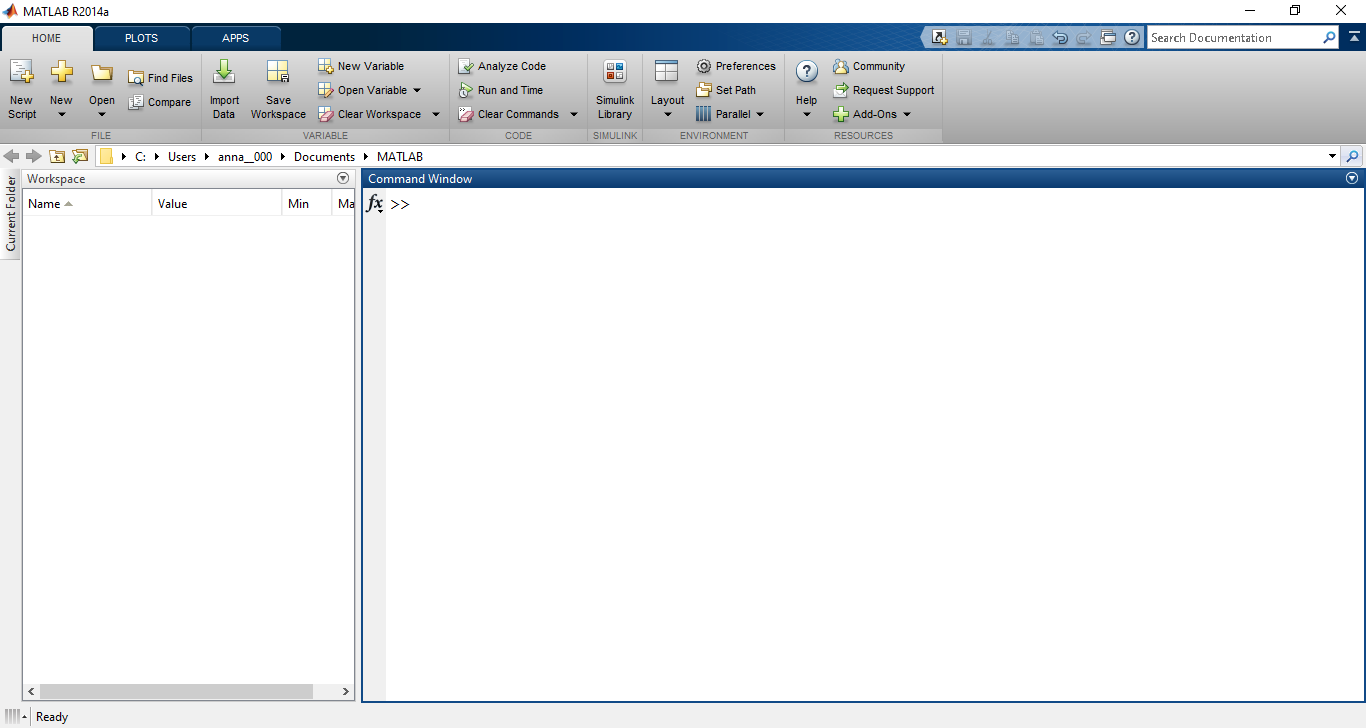Screen dimensions: 1366x728
Task: Click Workspace scroll left arrow
Action: (x=30, y=691)
